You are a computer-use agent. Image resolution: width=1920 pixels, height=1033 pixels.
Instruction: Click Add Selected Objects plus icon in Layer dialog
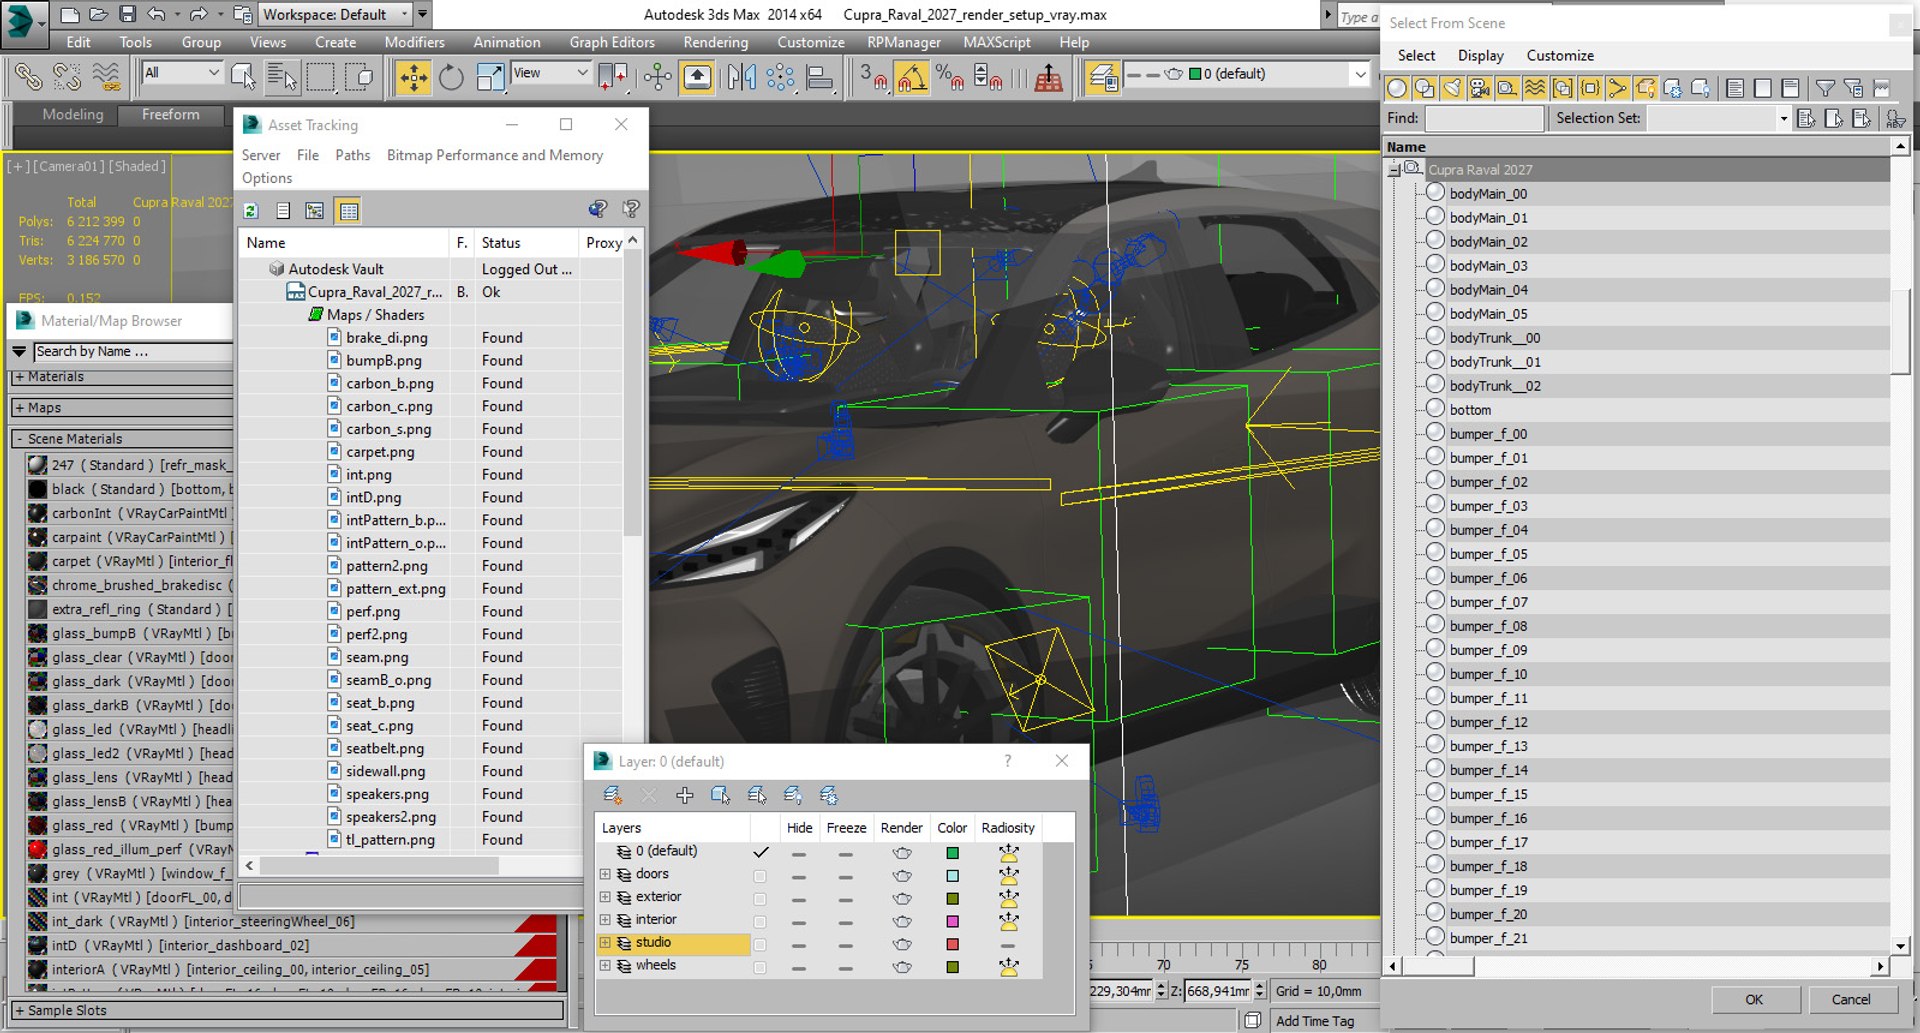(685, 795)
